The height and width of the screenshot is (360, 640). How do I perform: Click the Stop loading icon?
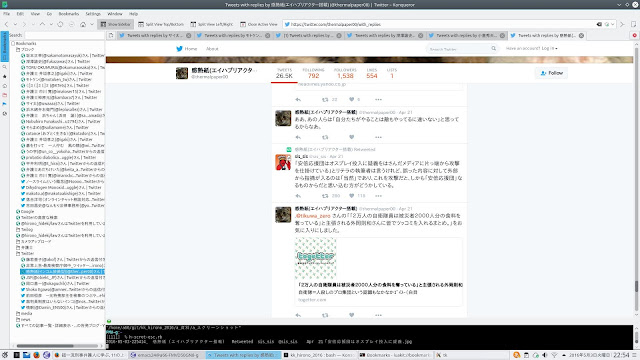(x=71, y=24)
